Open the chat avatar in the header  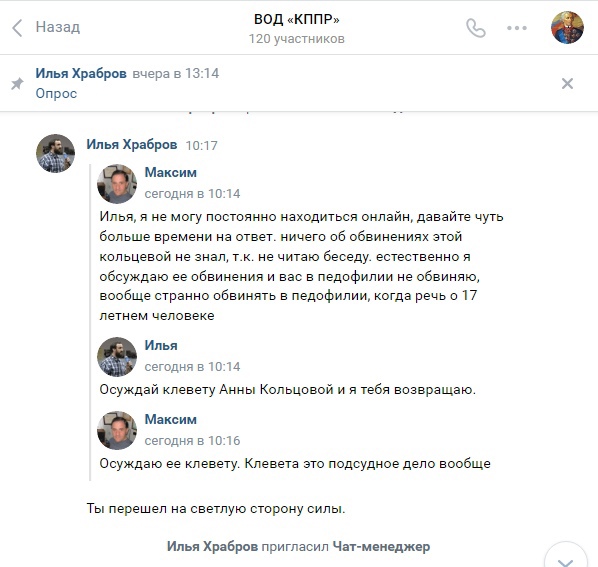click(x=567, y=27)
